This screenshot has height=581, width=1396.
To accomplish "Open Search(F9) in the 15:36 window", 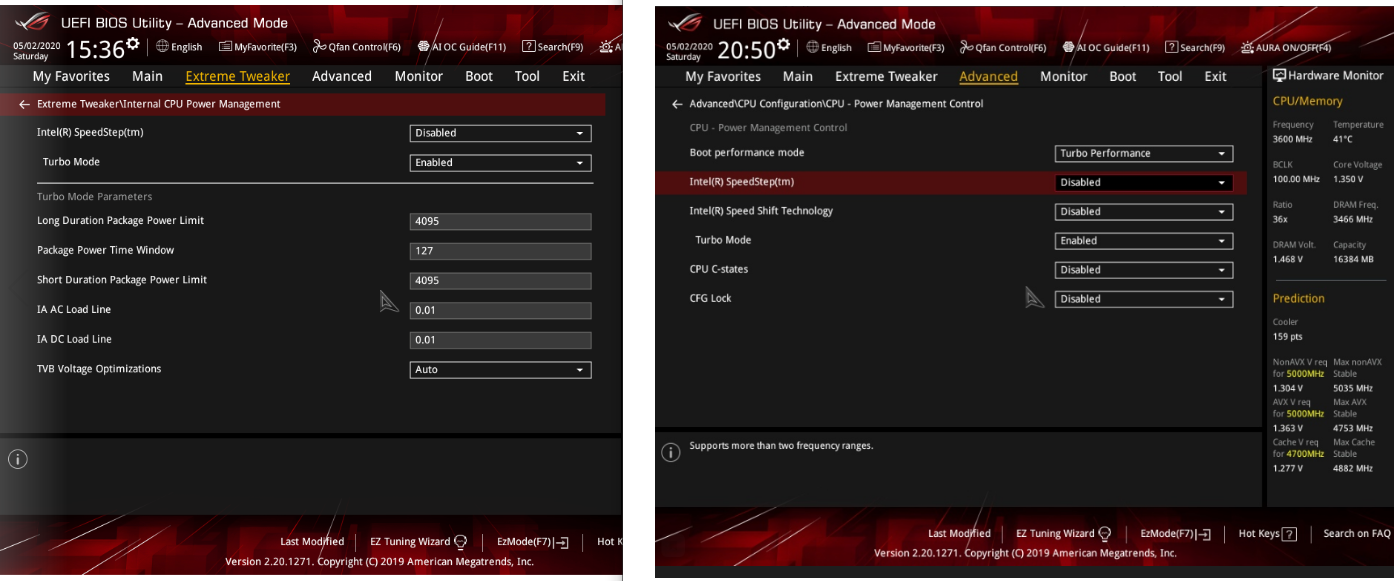I will point(553,47).
